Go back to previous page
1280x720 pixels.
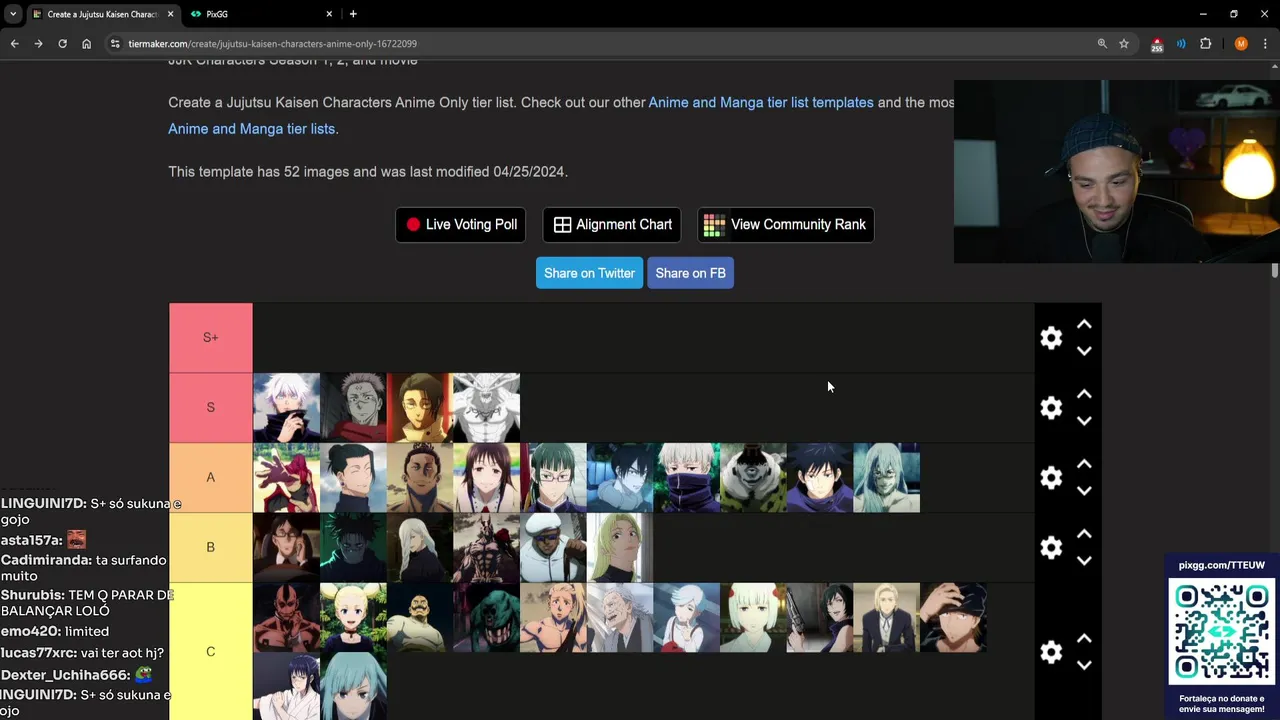tap(14, 44)
